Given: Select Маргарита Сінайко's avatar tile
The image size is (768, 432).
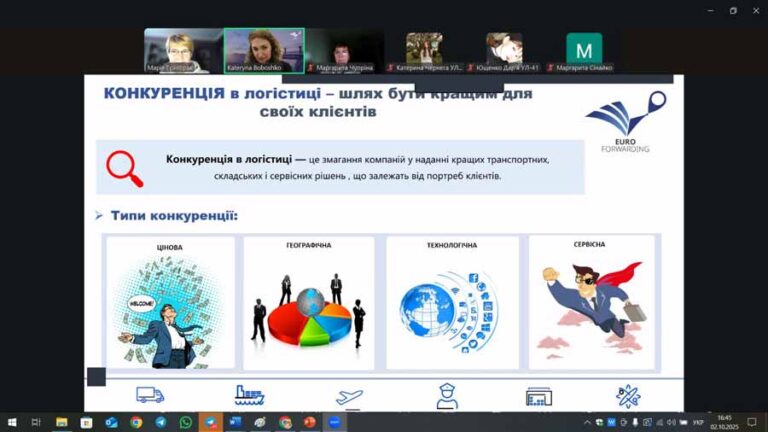Looking at the screenshot, I should [x=584, y=50].
